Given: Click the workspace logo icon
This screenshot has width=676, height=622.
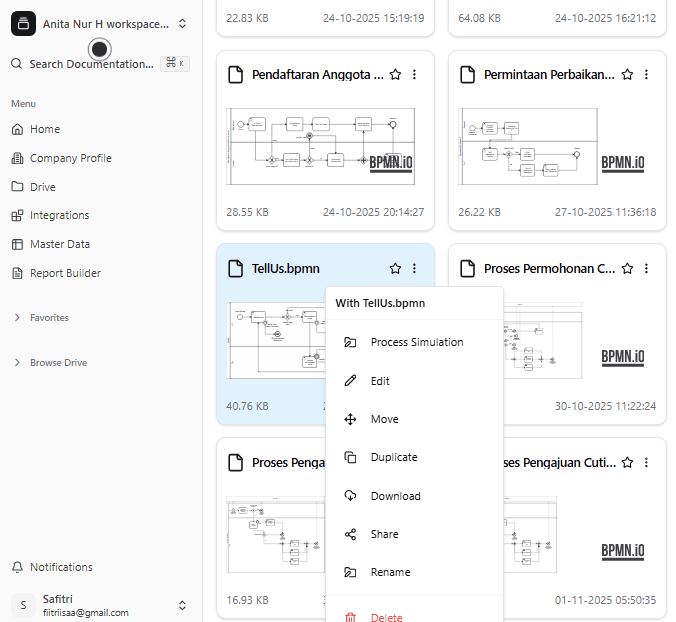Looking at the screenshot, I should 23,24.
